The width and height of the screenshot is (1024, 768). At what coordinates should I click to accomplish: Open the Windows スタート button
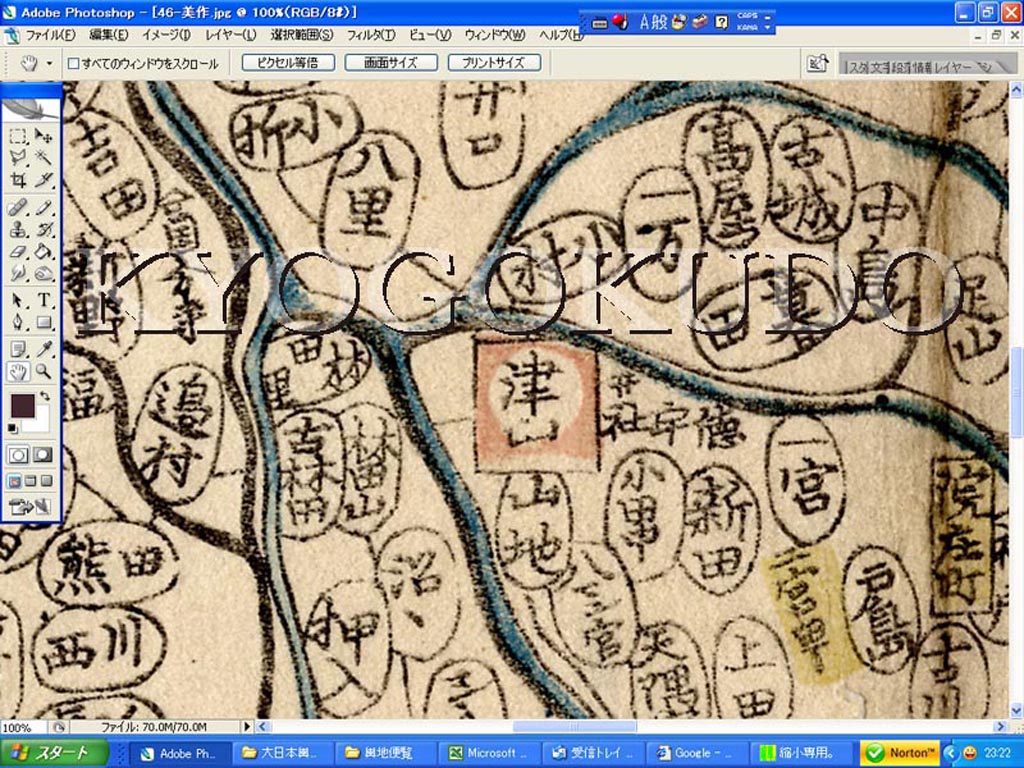54,753
